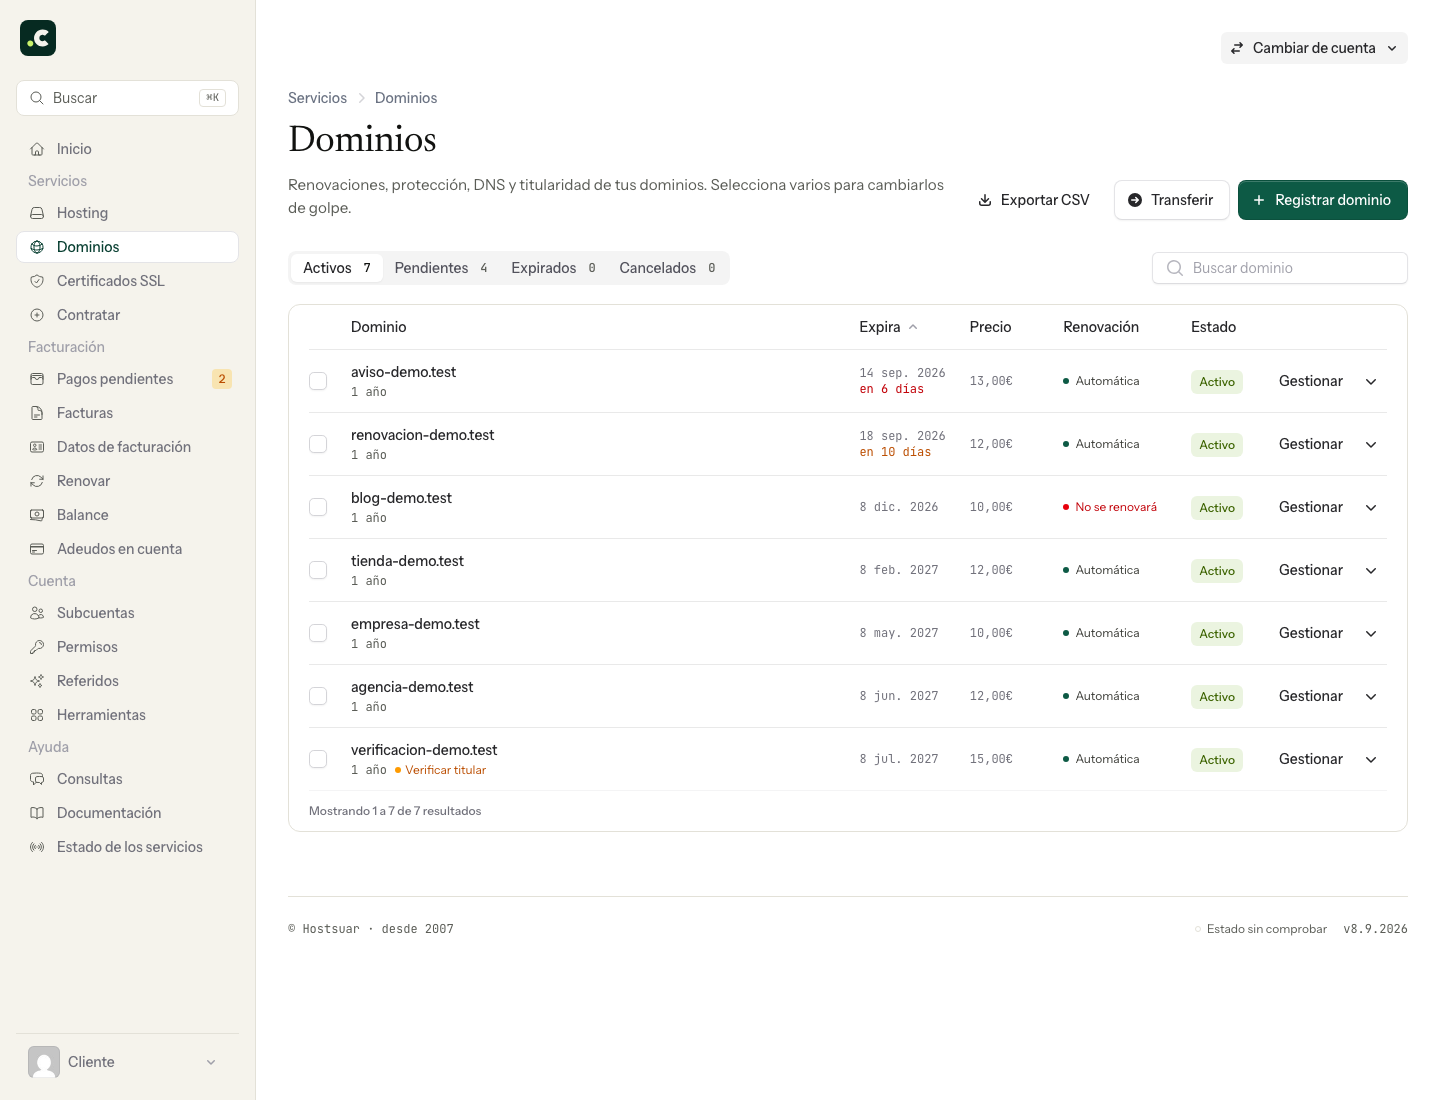Viewport: 1440px width, 1100px height.
Task: Select the Activos tab
Action: coord(337,268)
